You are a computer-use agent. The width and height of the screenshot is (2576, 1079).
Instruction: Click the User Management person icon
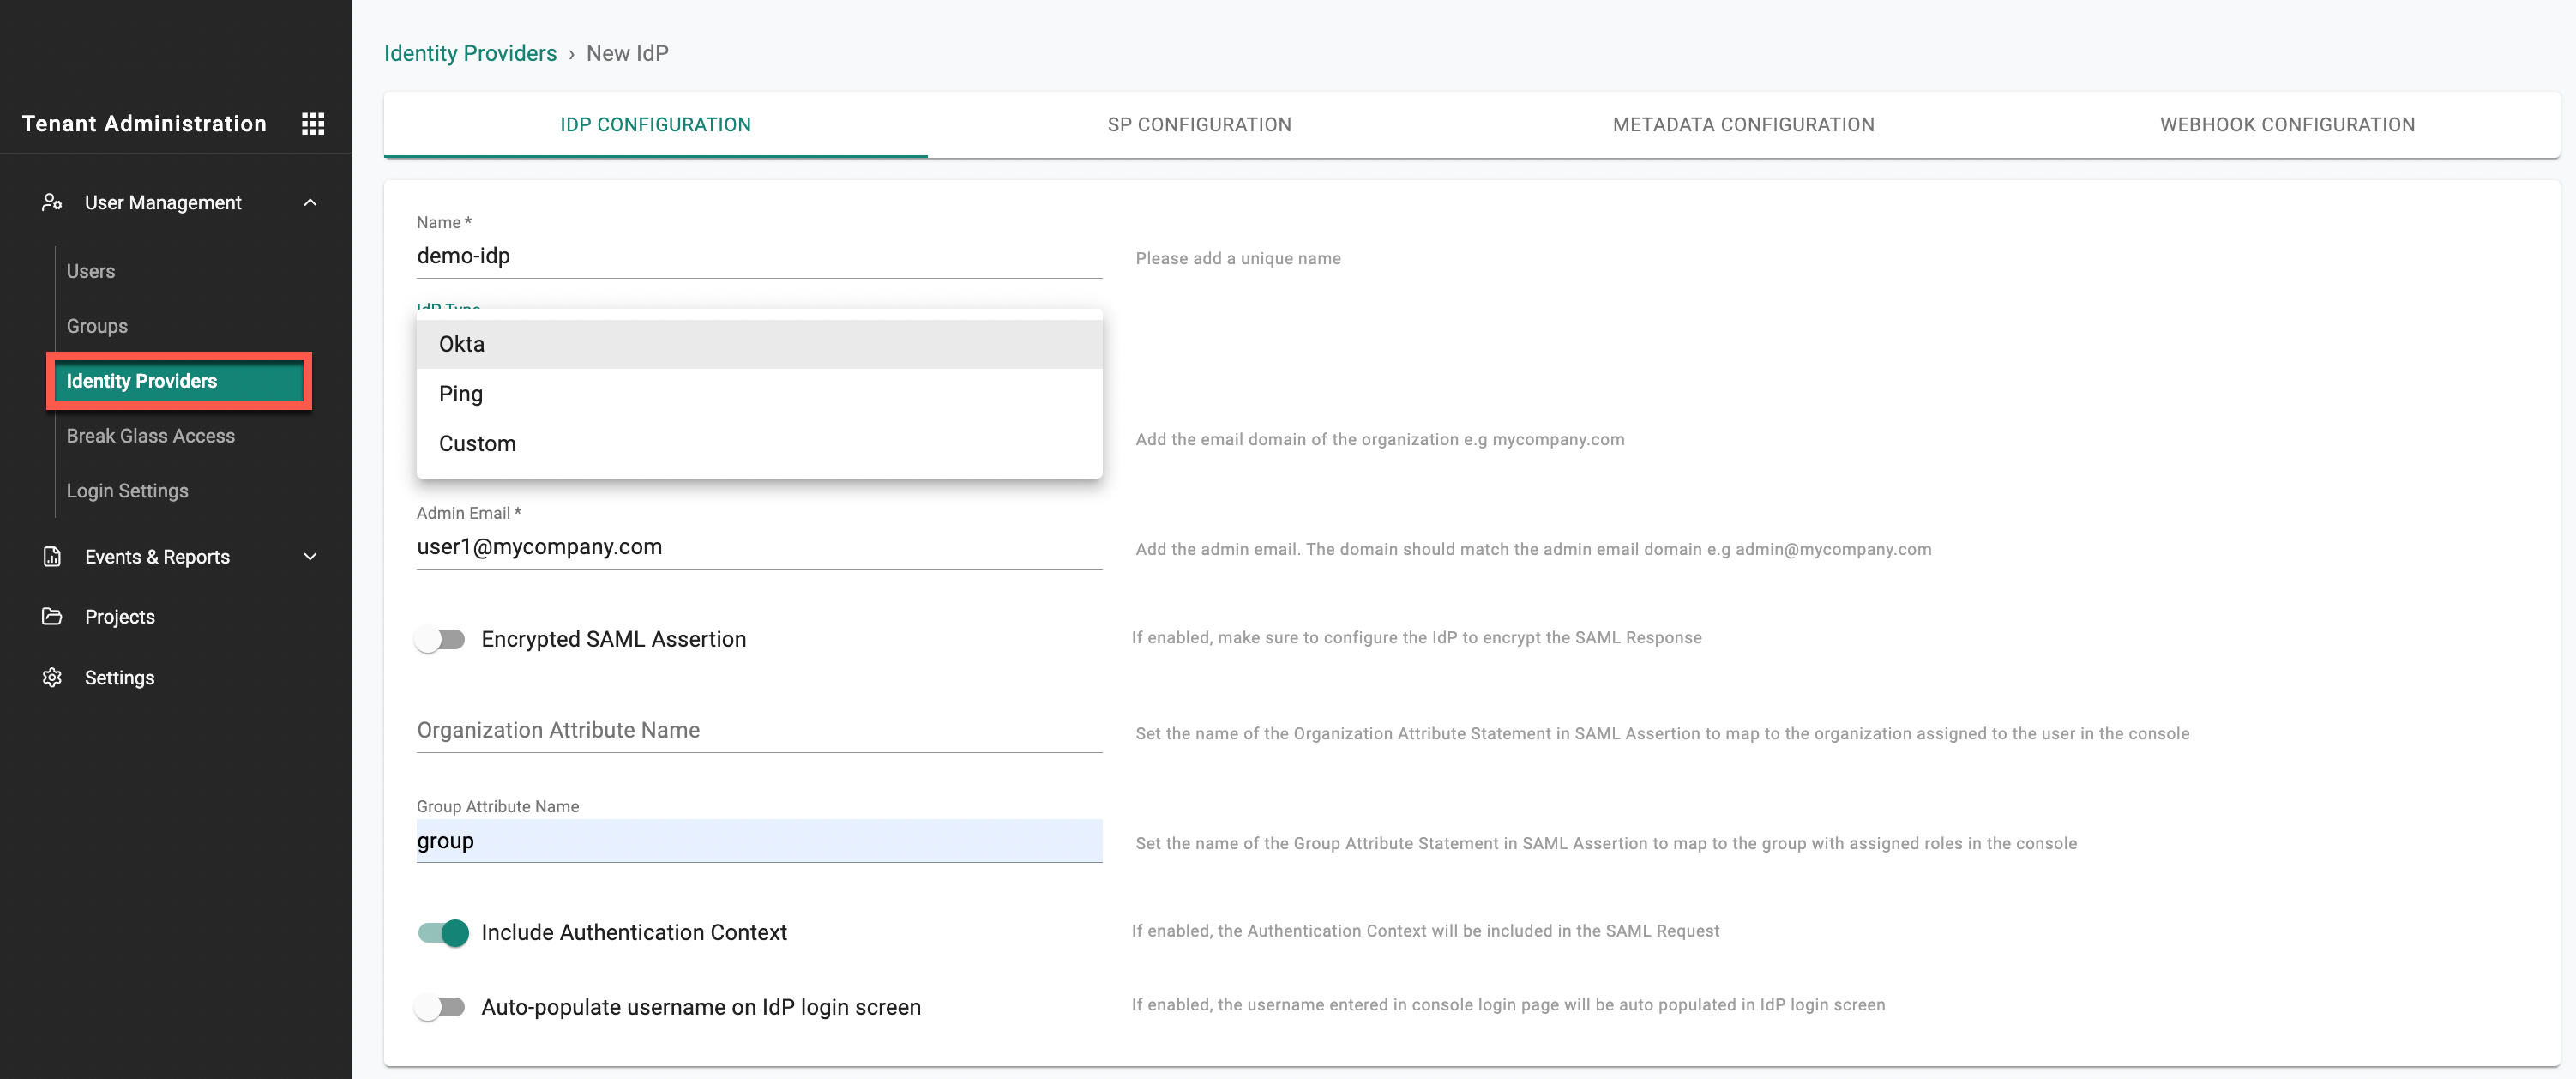click(52, 202)
